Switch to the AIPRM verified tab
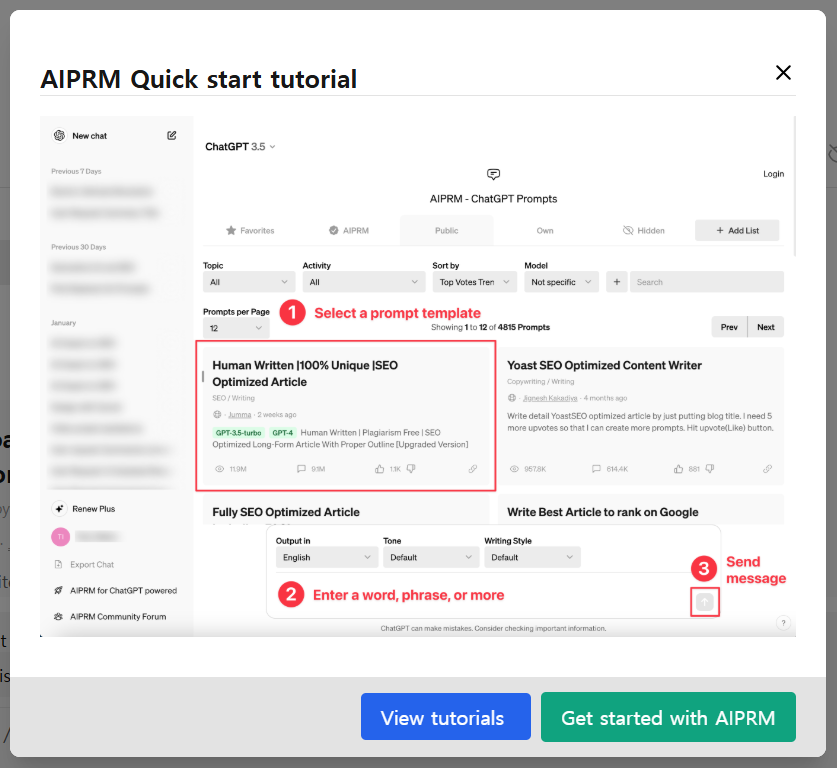The width and height of the screenshot is (837, 768). [x=349, y=231]
